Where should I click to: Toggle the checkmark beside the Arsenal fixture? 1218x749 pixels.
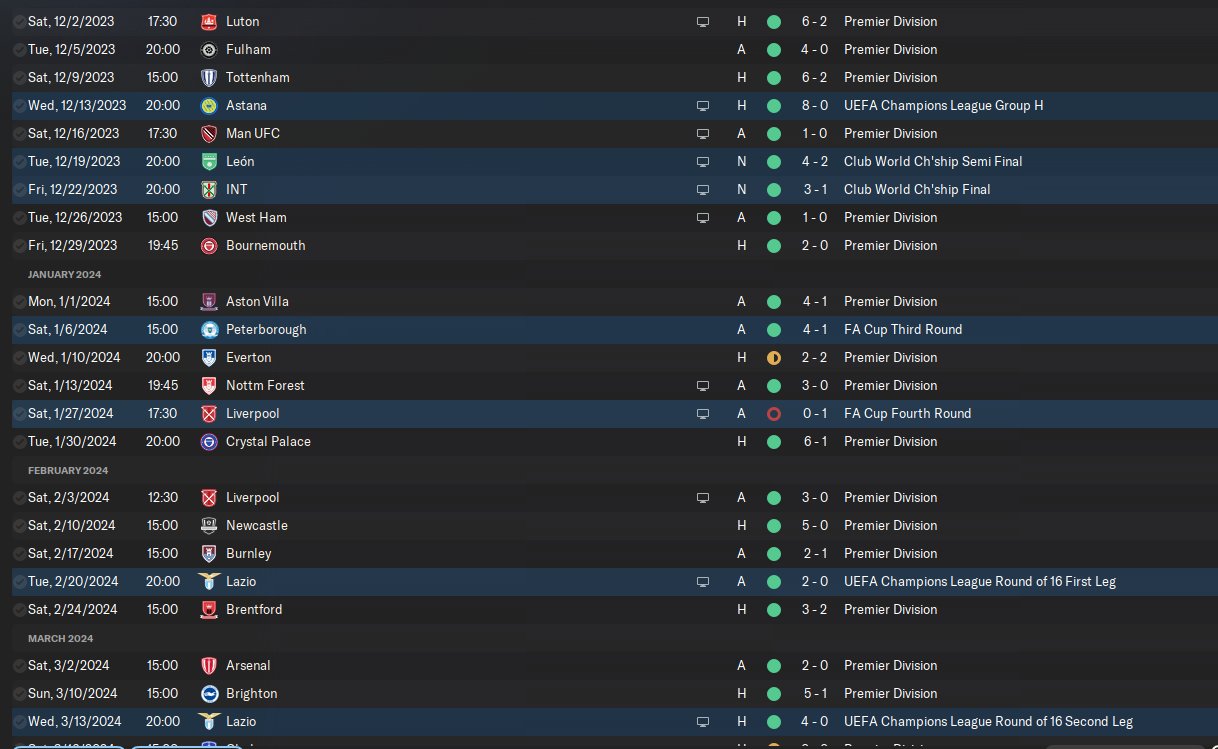pyautogui.click(x=20, y=665)
